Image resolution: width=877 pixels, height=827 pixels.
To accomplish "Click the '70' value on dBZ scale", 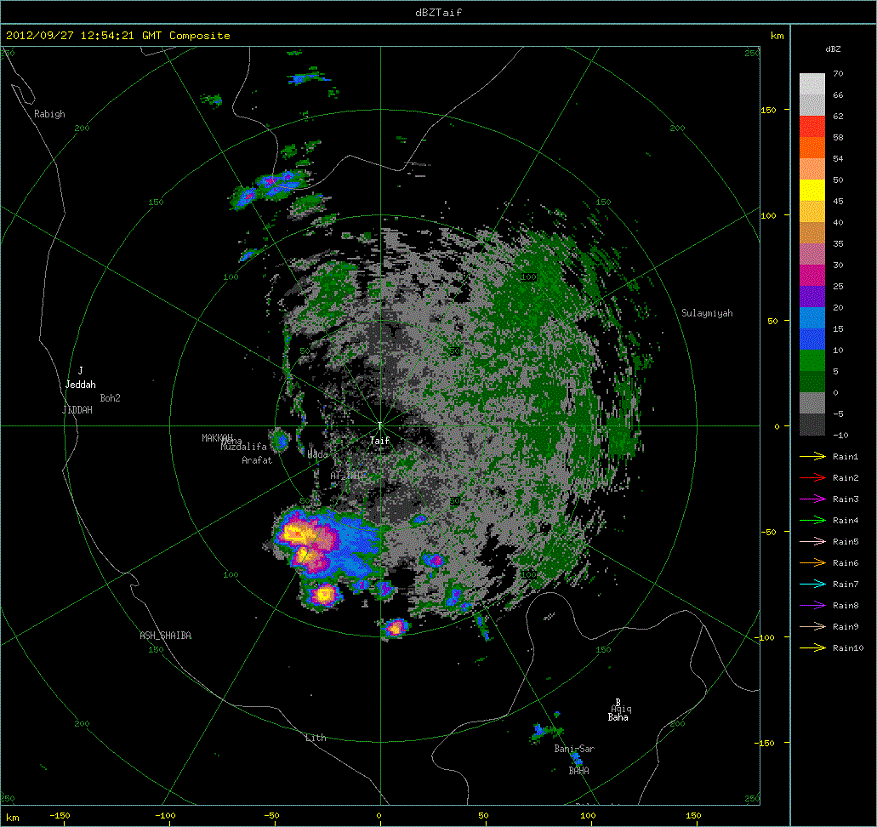I will coord(838,73).
